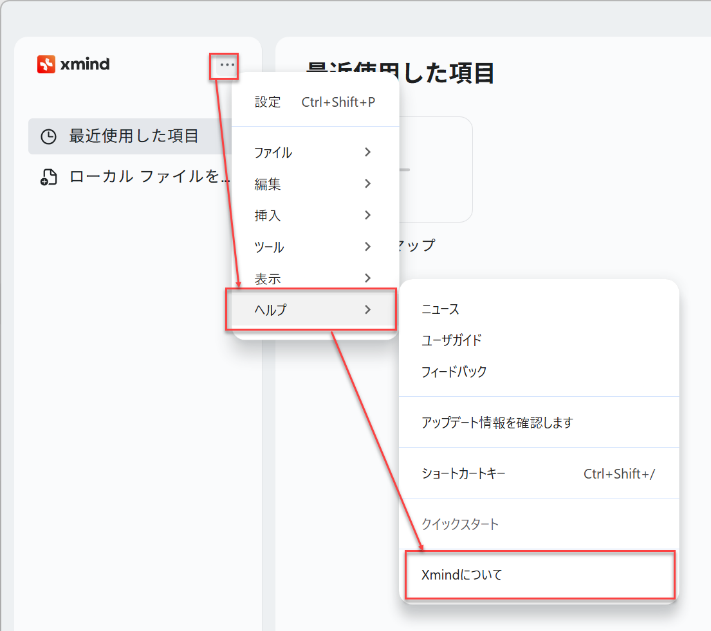
Task: Open 設定 from the menu
Action: pos(315,102)
